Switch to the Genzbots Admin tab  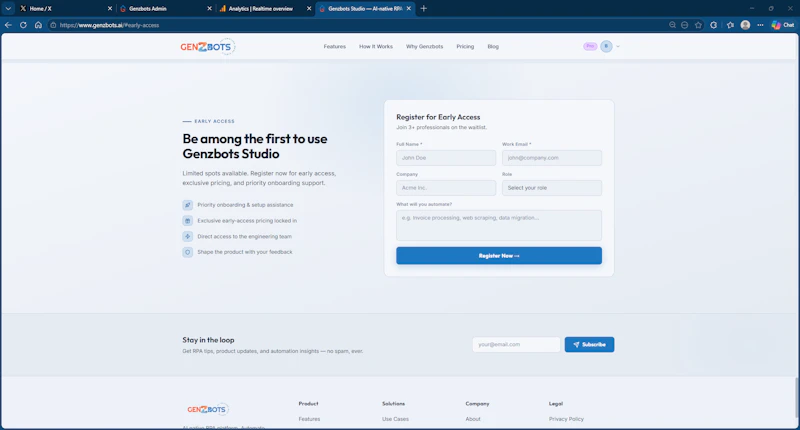pyautogui.click(x=165, y=9)
